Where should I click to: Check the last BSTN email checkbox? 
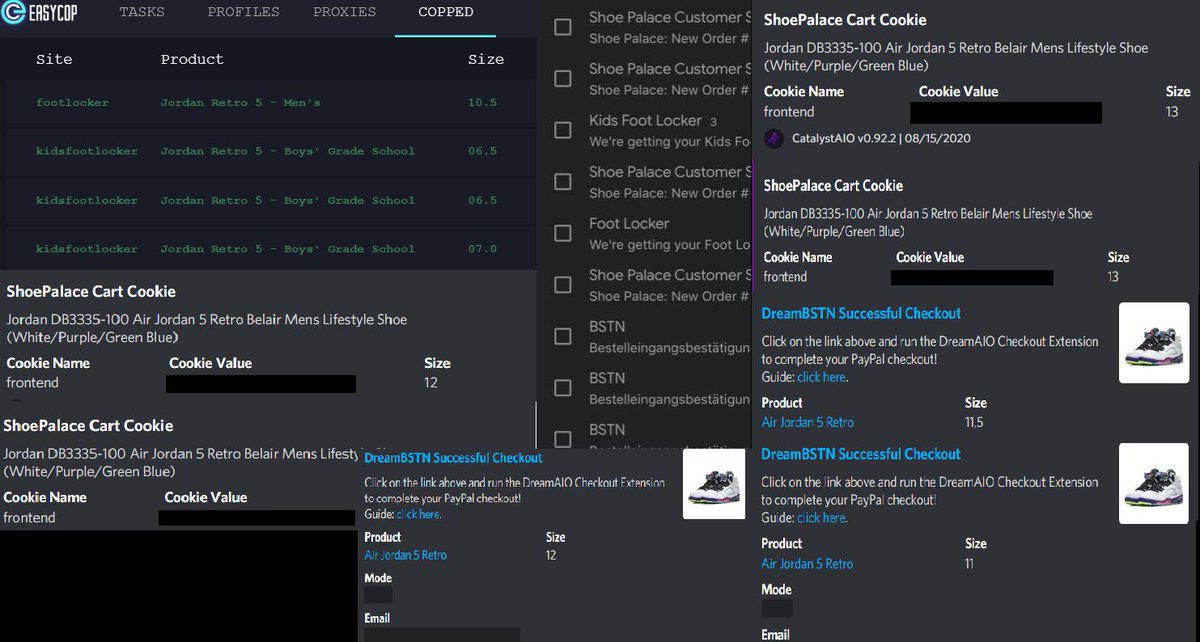click(563, 438)
